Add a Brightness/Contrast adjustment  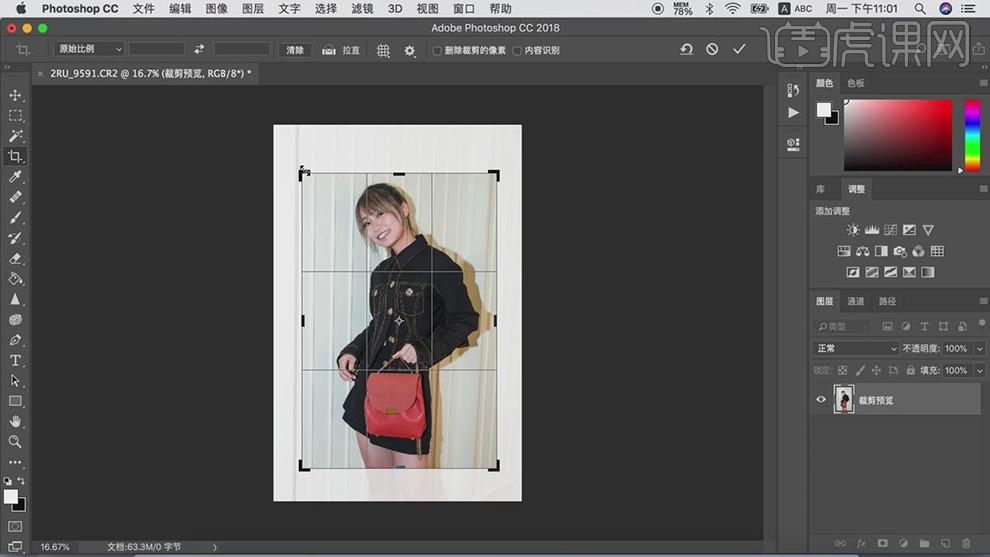click(x=853, y=230)
